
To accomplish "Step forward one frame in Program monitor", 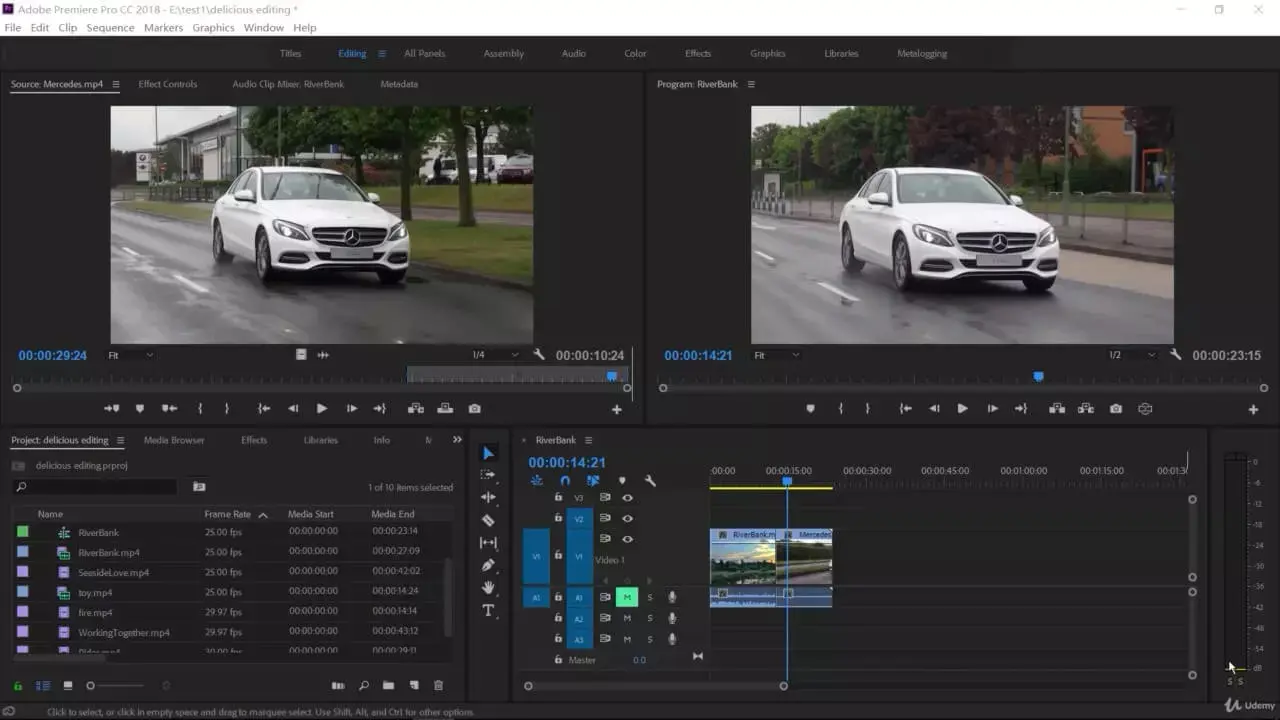I will [992, 409].
